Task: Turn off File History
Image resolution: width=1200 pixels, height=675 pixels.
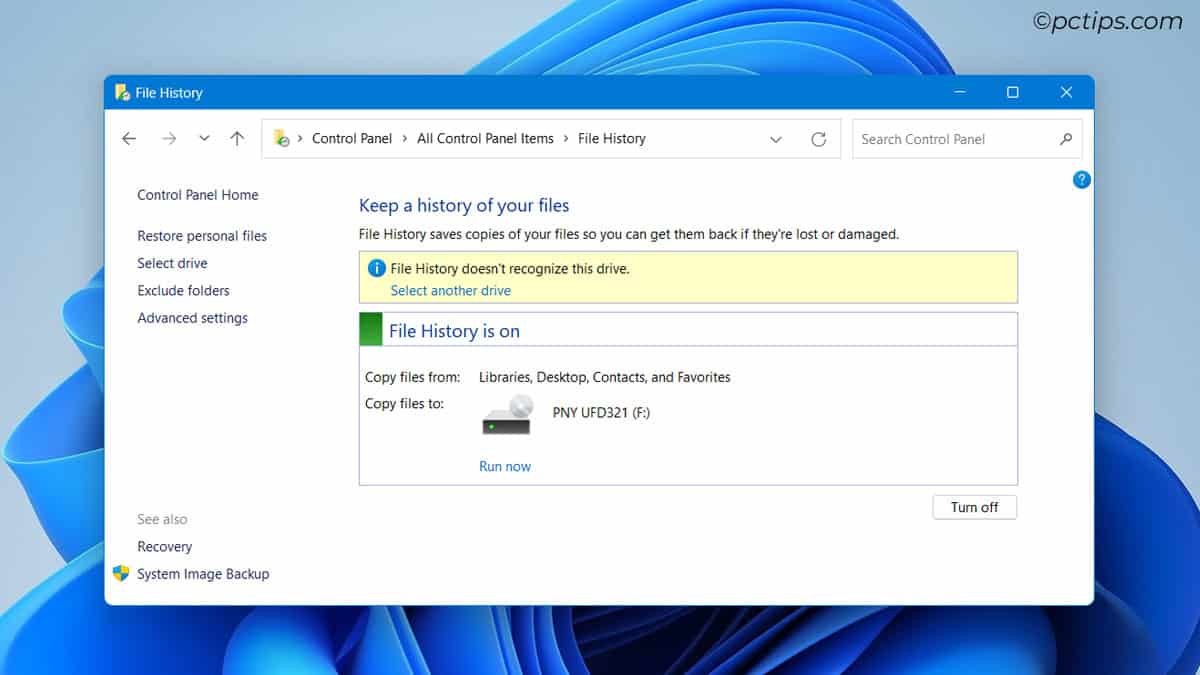Action: tap(974, 507)
